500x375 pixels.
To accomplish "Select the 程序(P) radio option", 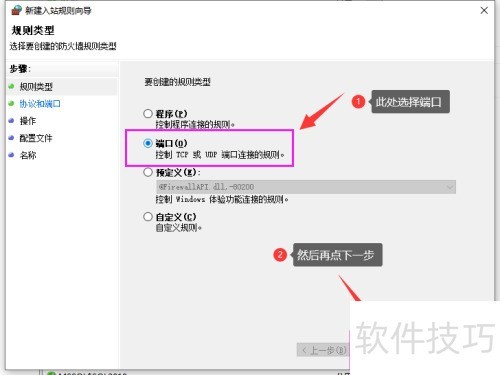I will (148, 114).
